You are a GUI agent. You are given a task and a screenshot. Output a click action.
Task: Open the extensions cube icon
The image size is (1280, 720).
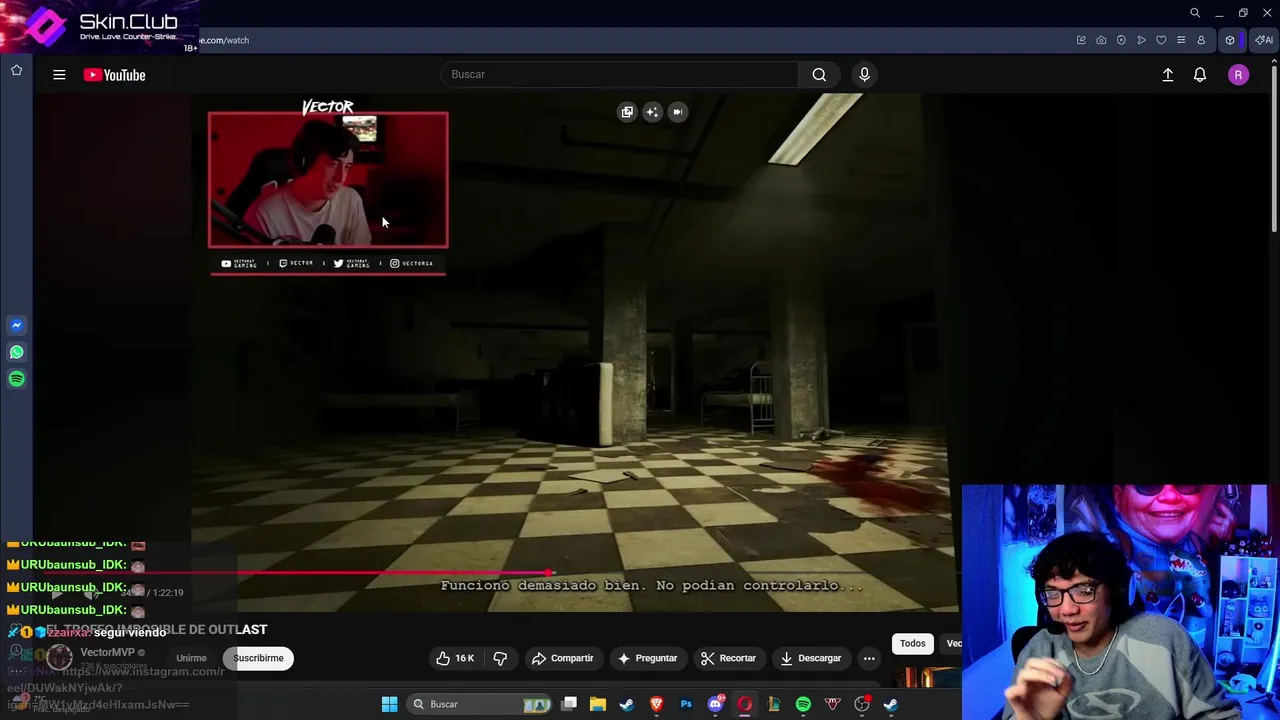[1230, 40]
